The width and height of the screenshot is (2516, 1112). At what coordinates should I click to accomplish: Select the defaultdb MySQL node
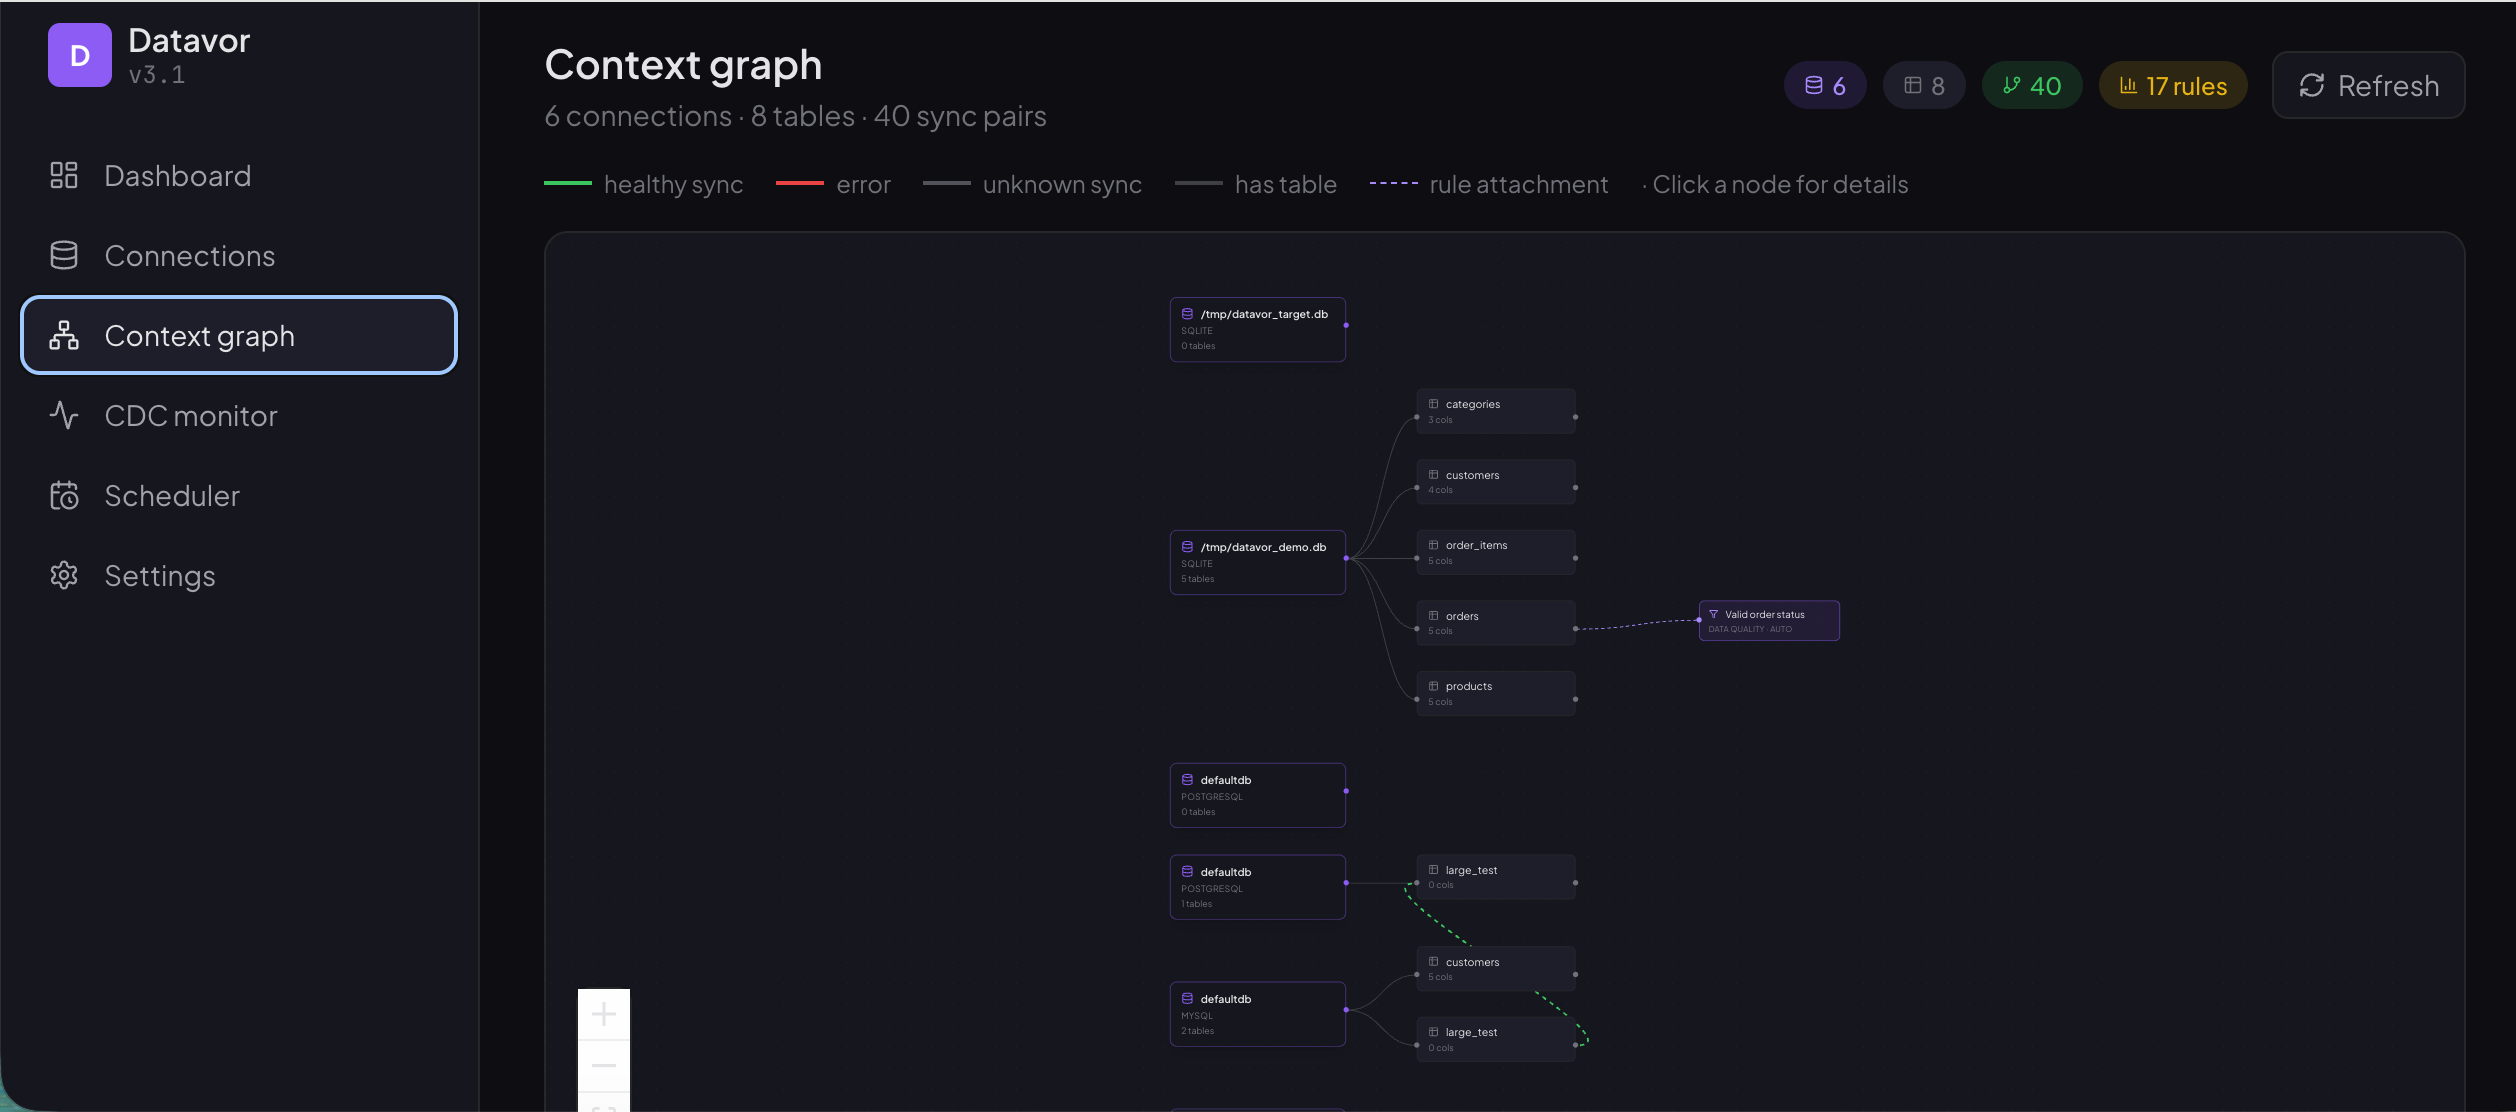[x=1258, y=1015]
